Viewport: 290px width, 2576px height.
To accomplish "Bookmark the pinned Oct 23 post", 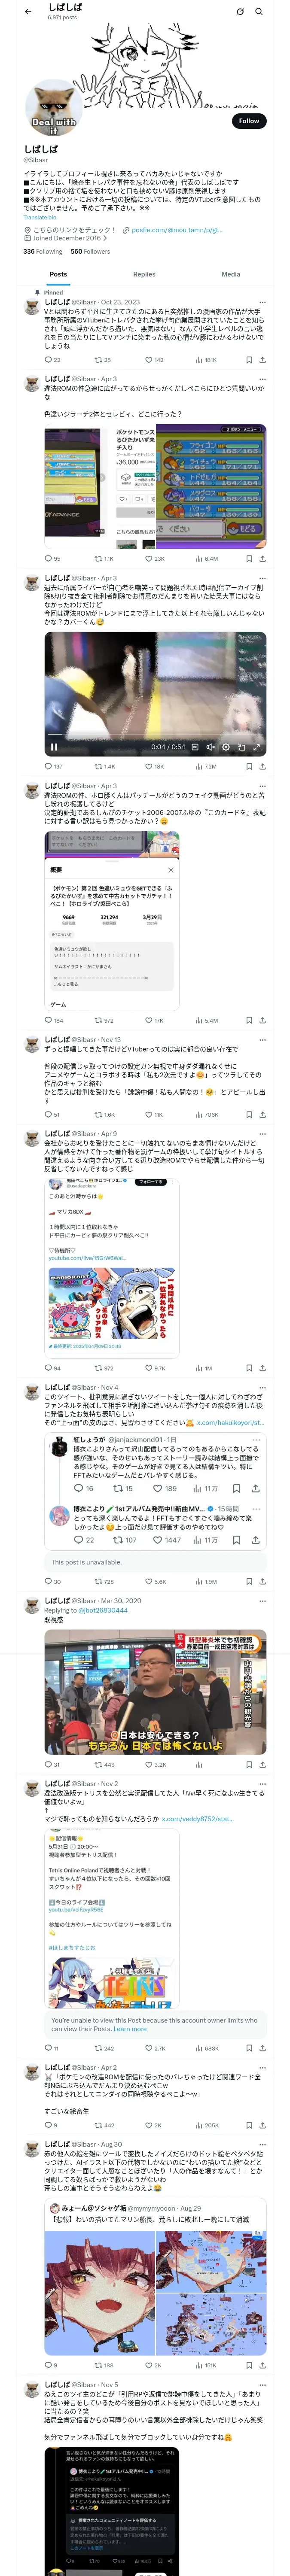I will coord(249,360).
